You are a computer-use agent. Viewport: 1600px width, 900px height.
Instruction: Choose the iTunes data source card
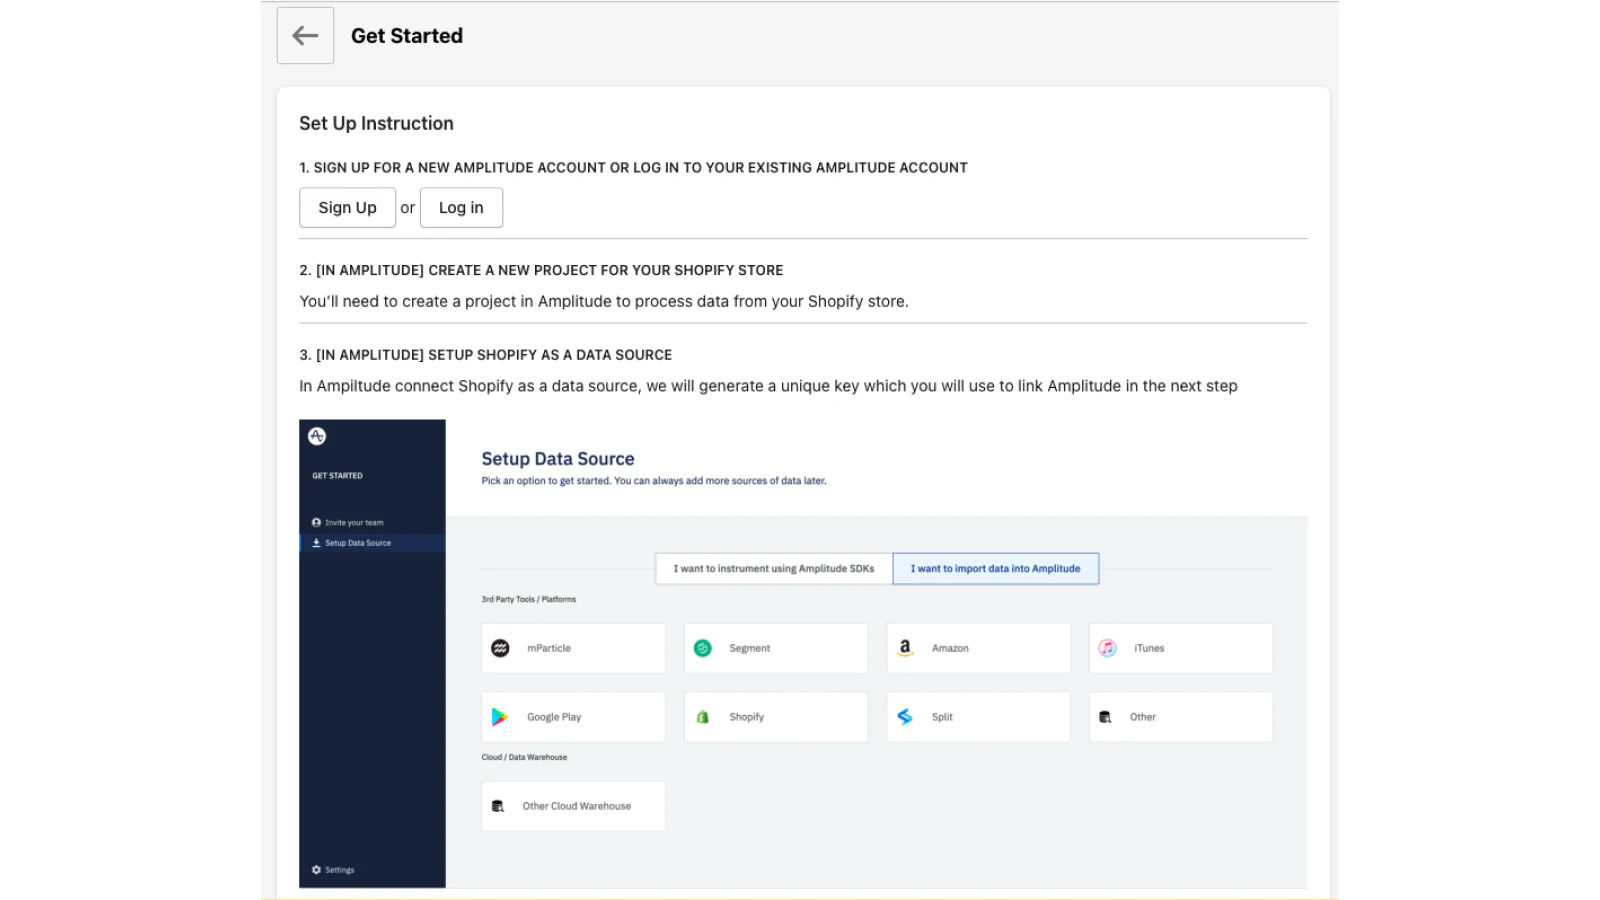click(x=1181, y=649)
